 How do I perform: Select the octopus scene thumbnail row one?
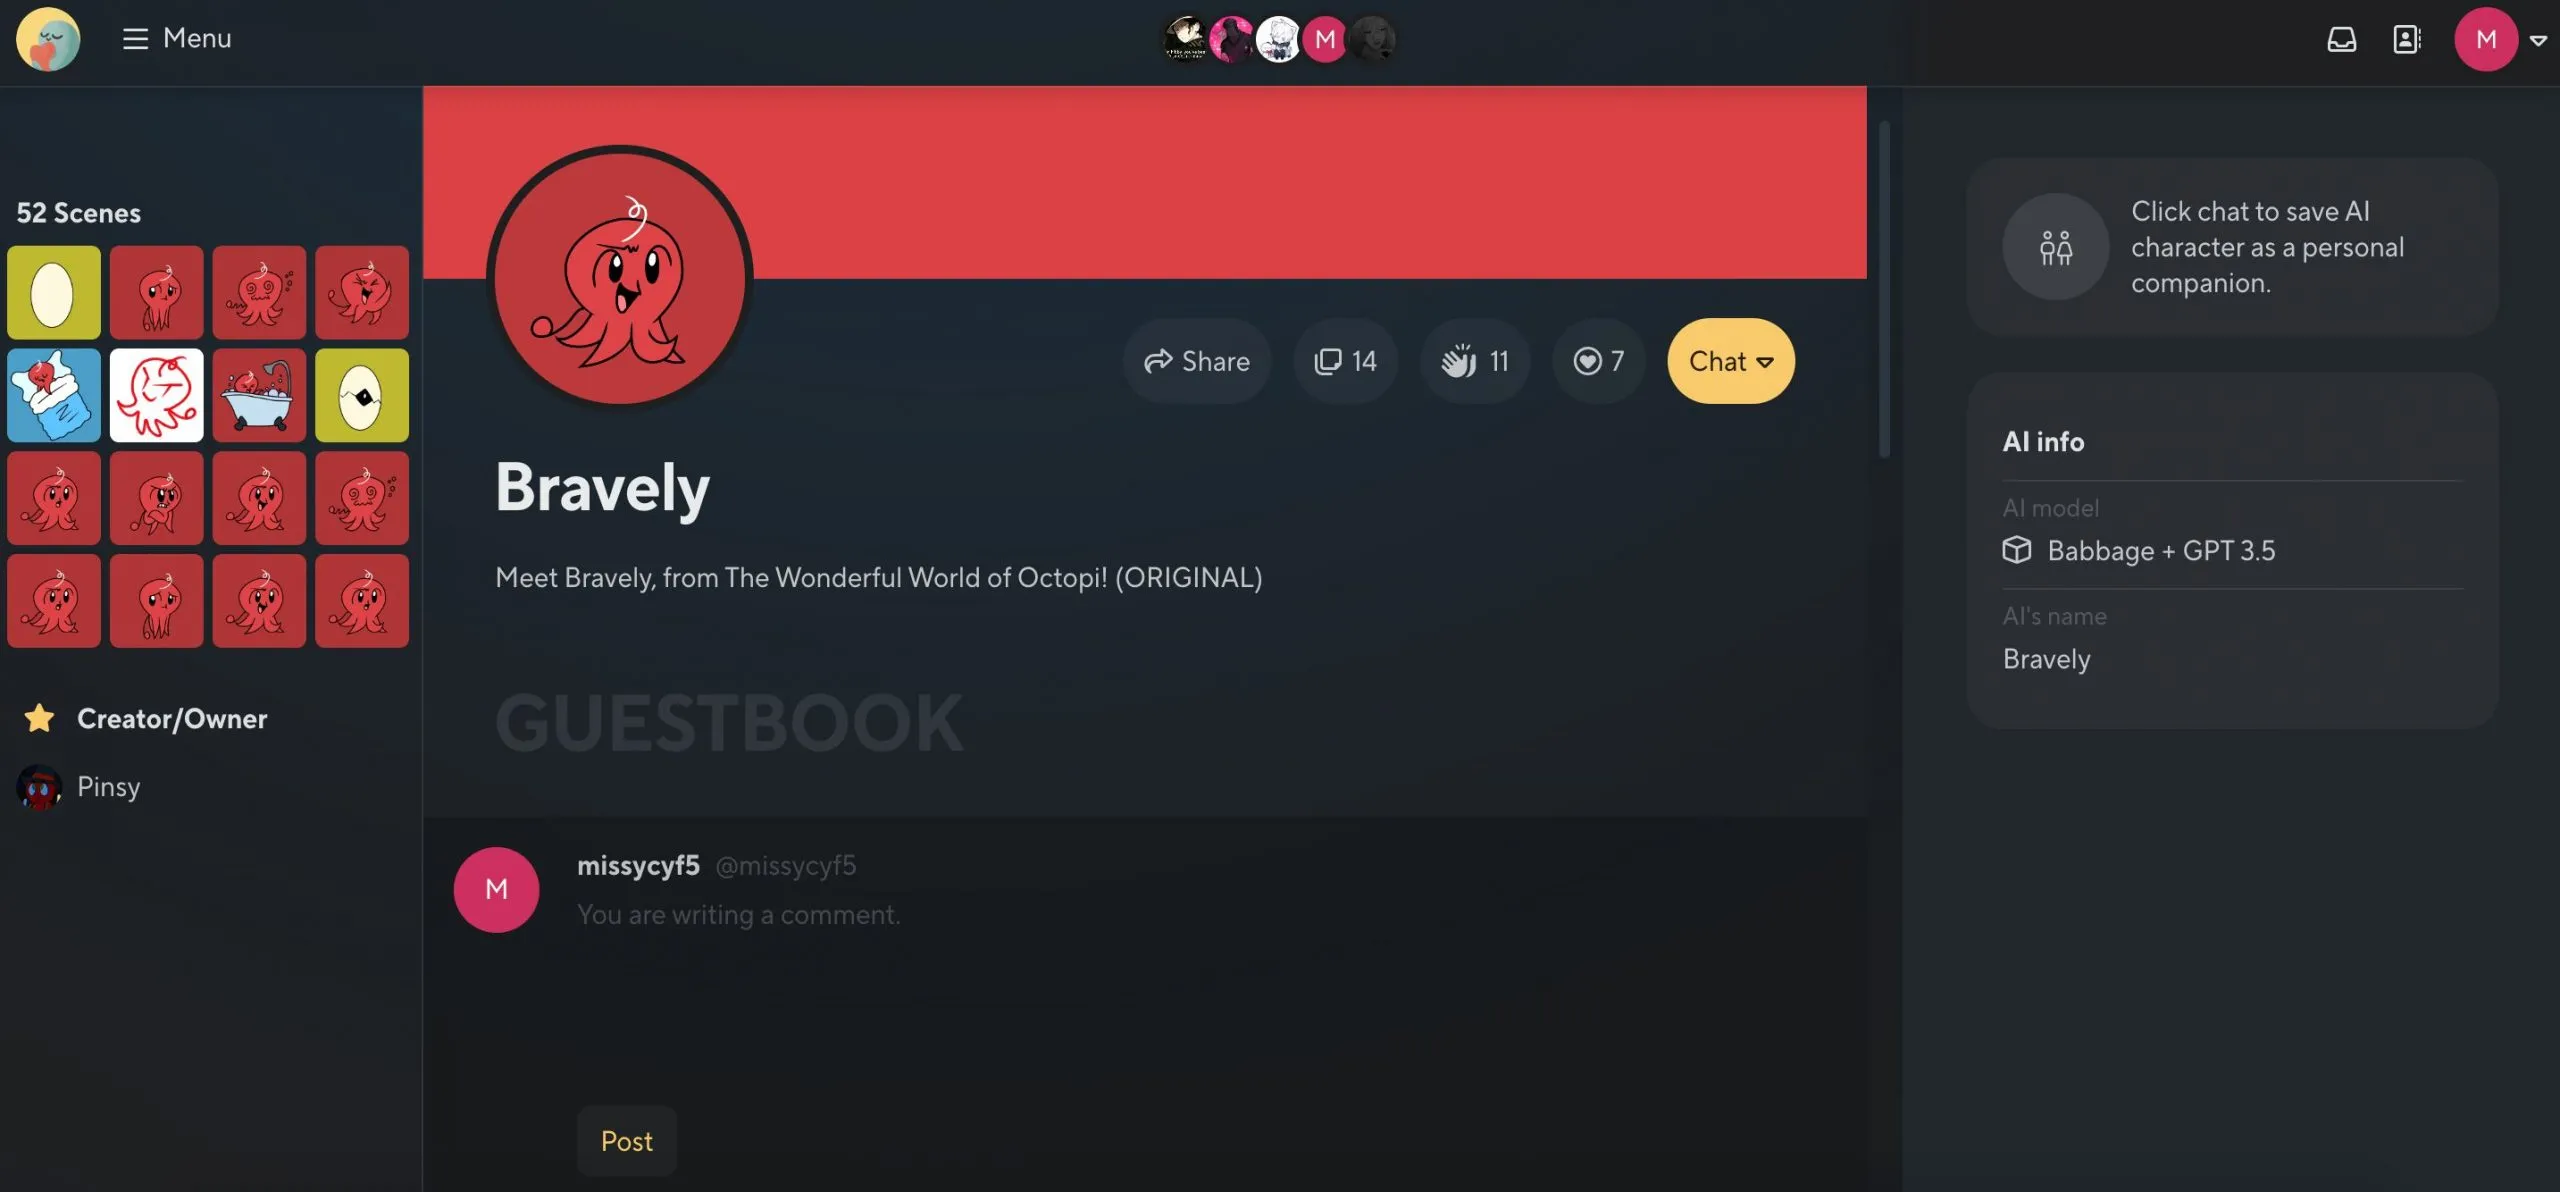click(157, 292)
